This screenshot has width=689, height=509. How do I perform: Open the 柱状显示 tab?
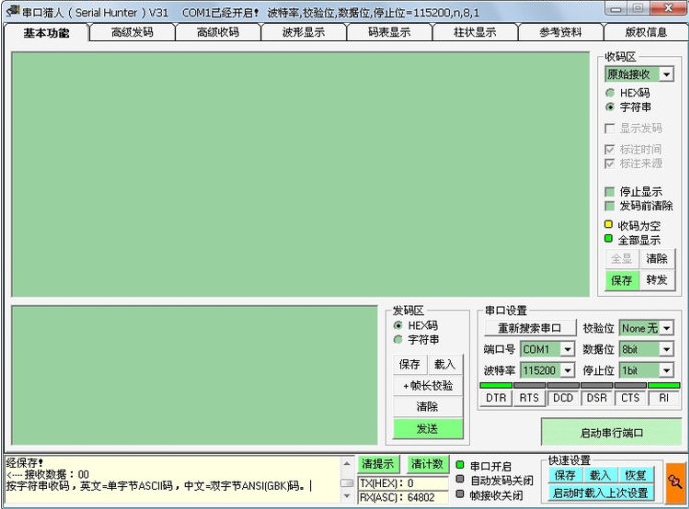coord(475,32)
